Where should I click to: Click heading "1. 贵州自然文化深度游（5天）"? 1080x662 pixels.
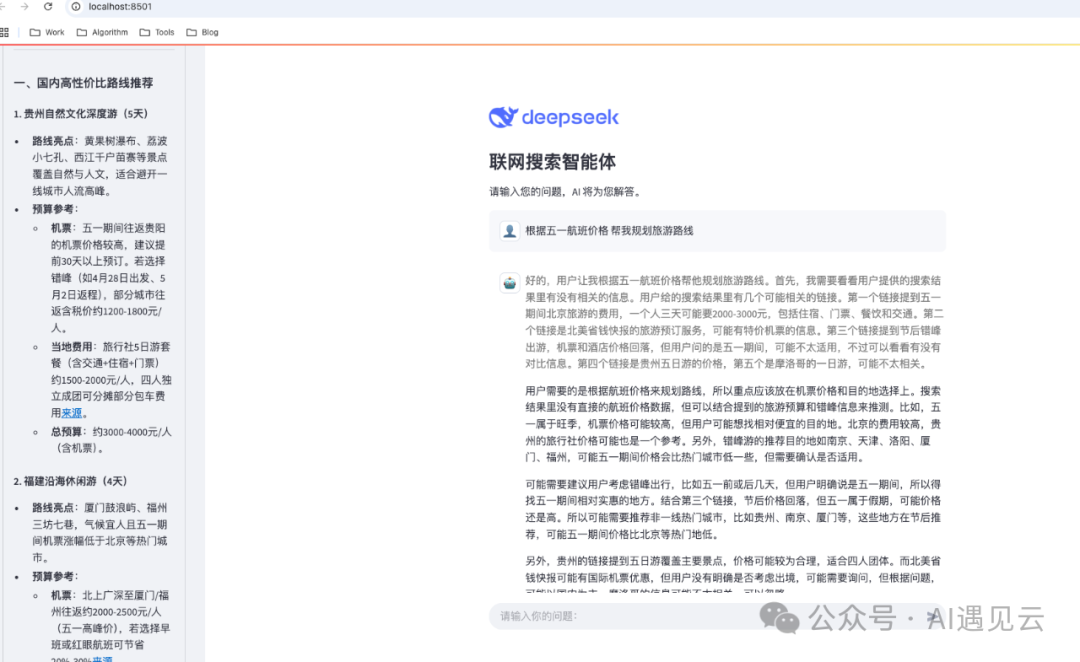click(x=81, y=114)
